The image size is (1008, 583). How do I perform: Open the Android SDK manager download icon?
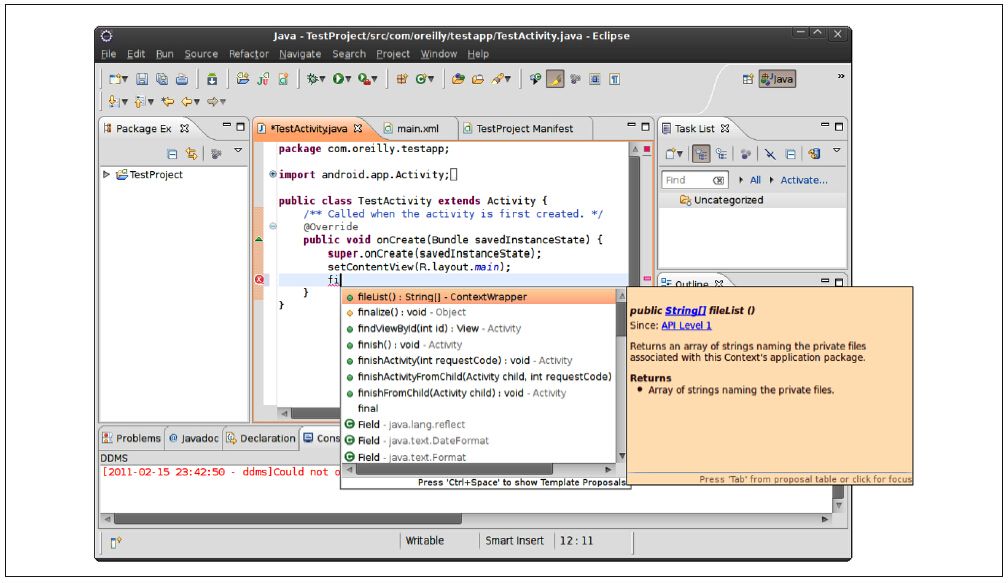coord(212,79)
